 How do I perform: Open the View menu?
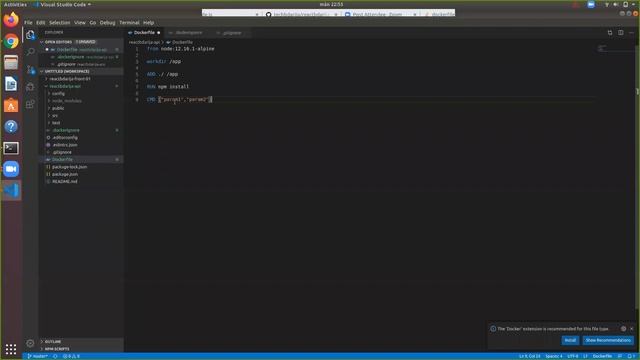coord(80,23)
